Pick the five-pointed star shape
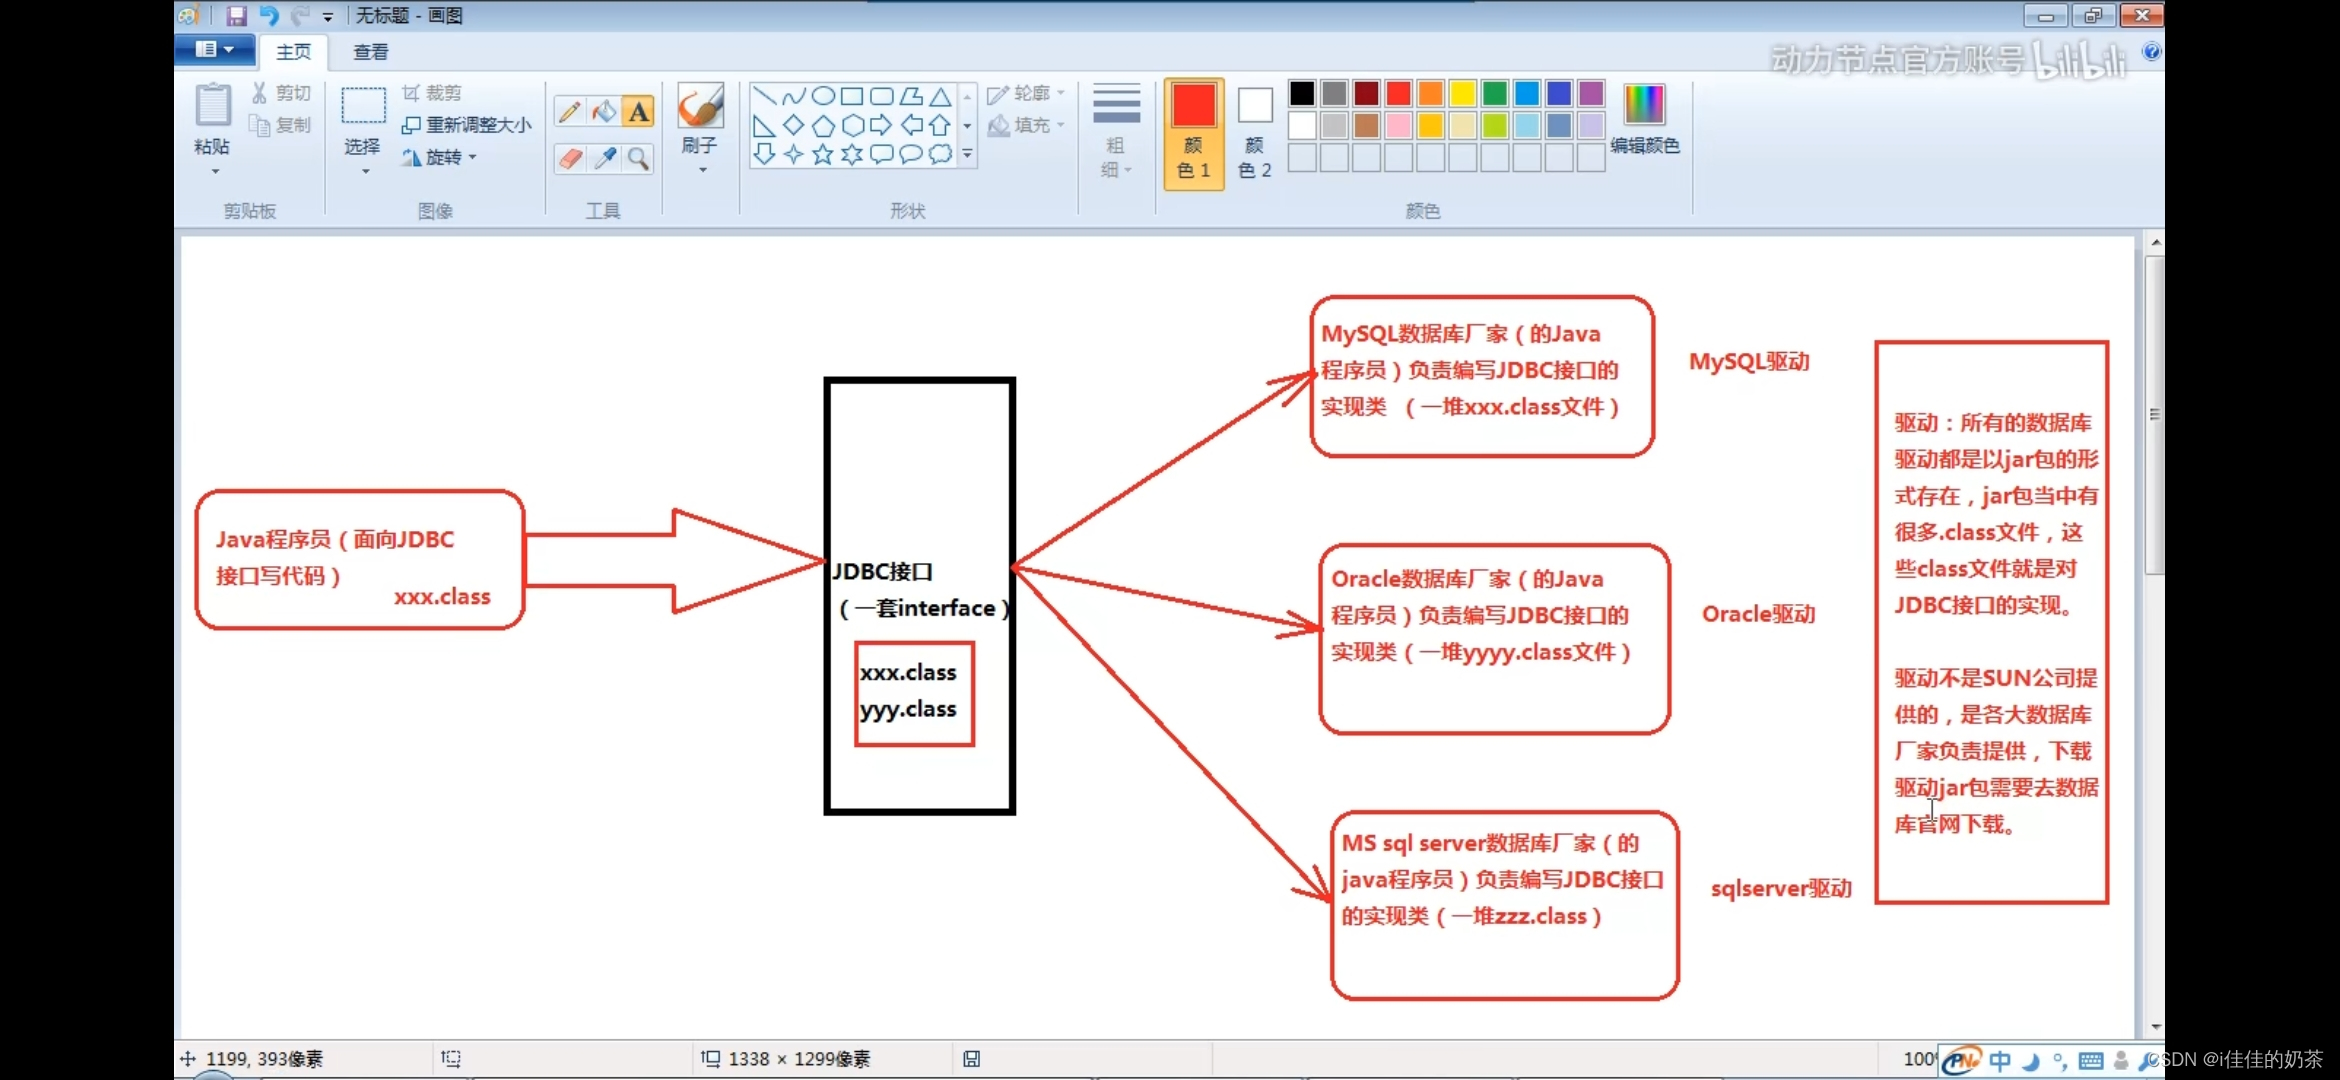 click(x=822, y=154)
